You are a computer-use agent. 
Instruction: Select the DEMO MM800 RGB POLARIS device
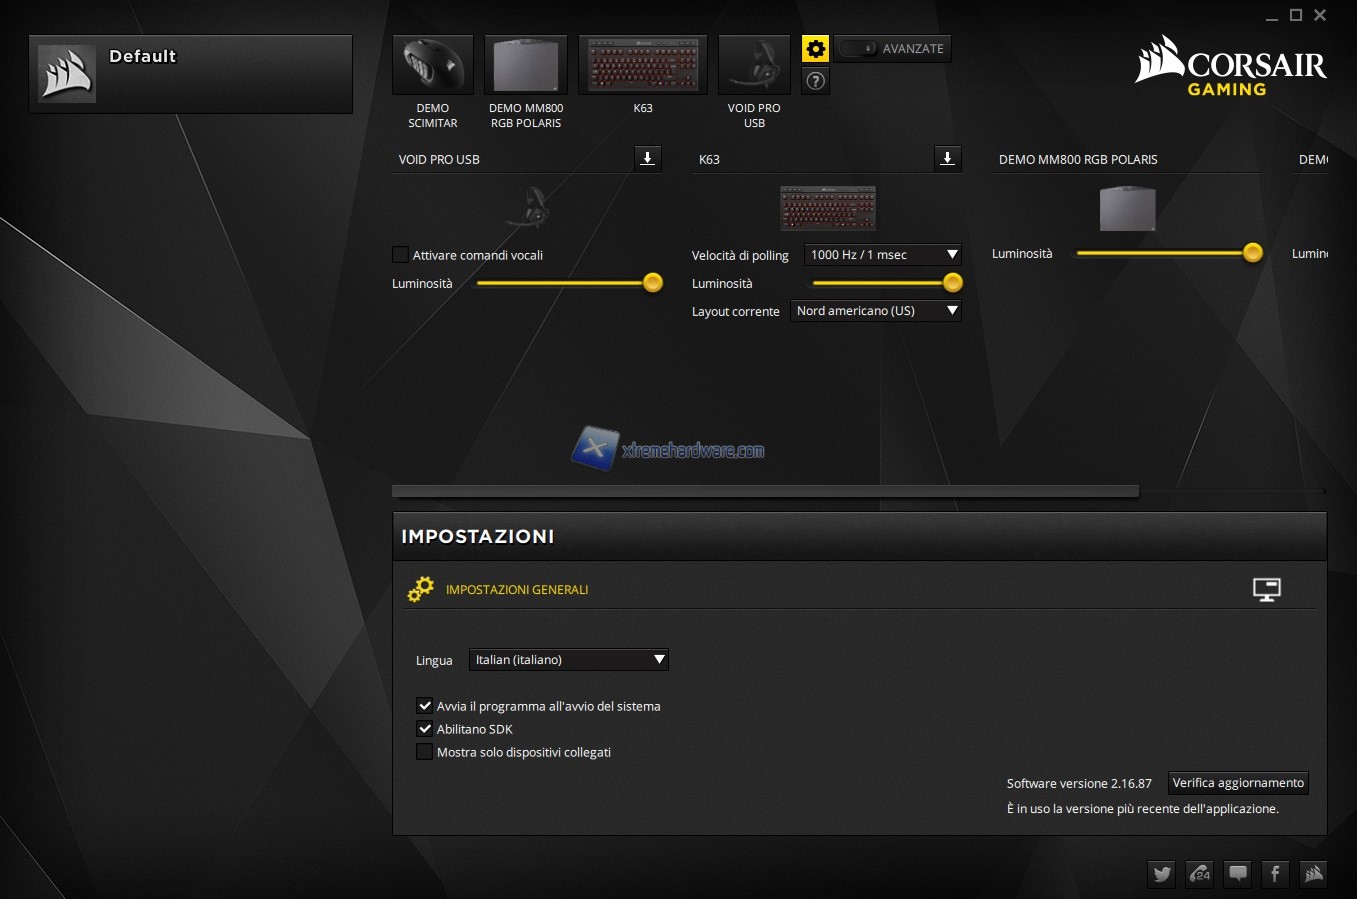(526, 66)
